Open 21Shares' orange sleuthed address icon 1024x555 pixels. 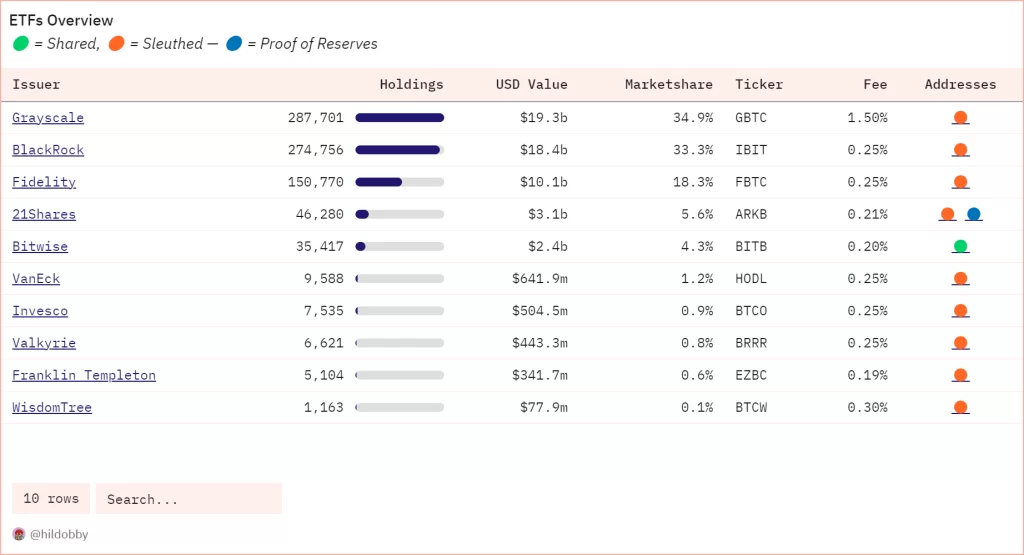[947, 214]
